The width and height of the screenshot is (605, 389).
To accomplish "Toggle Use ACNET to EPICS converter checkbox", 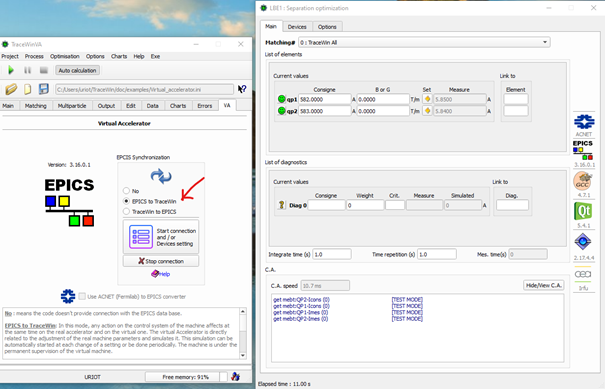I will pos(82,296).
